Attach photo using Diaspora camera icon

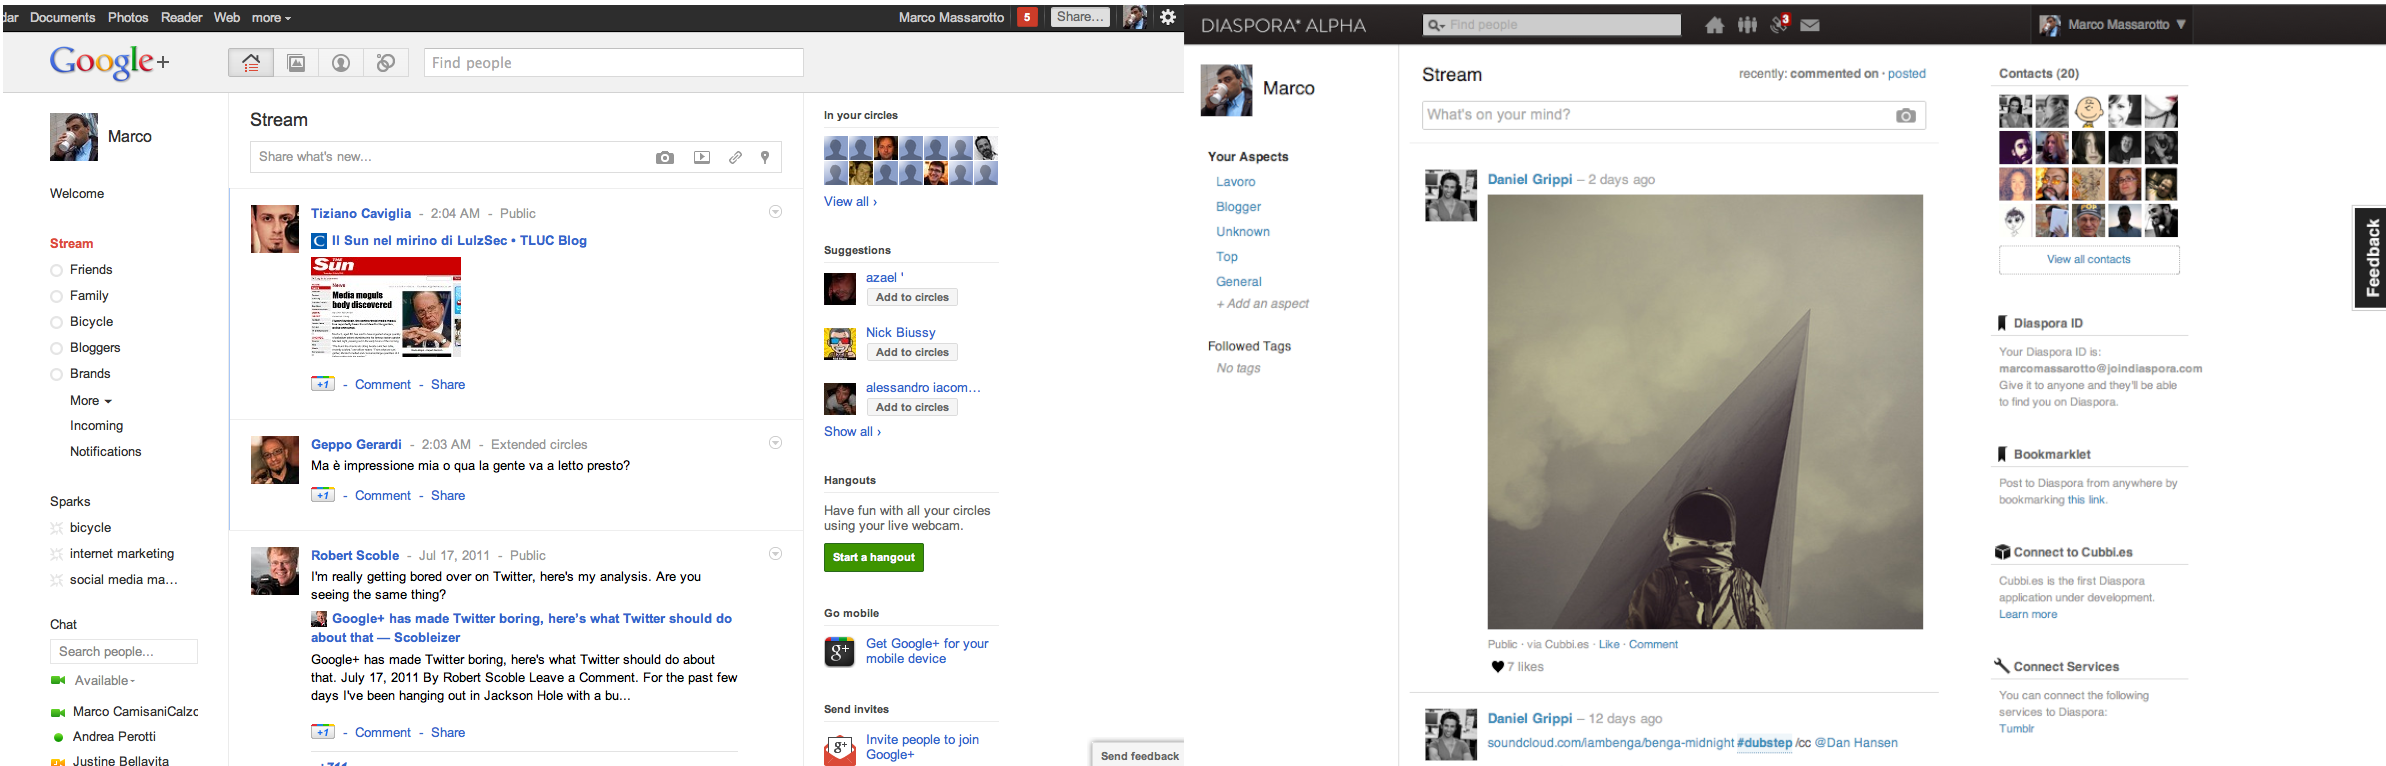tap(1906, 115)
